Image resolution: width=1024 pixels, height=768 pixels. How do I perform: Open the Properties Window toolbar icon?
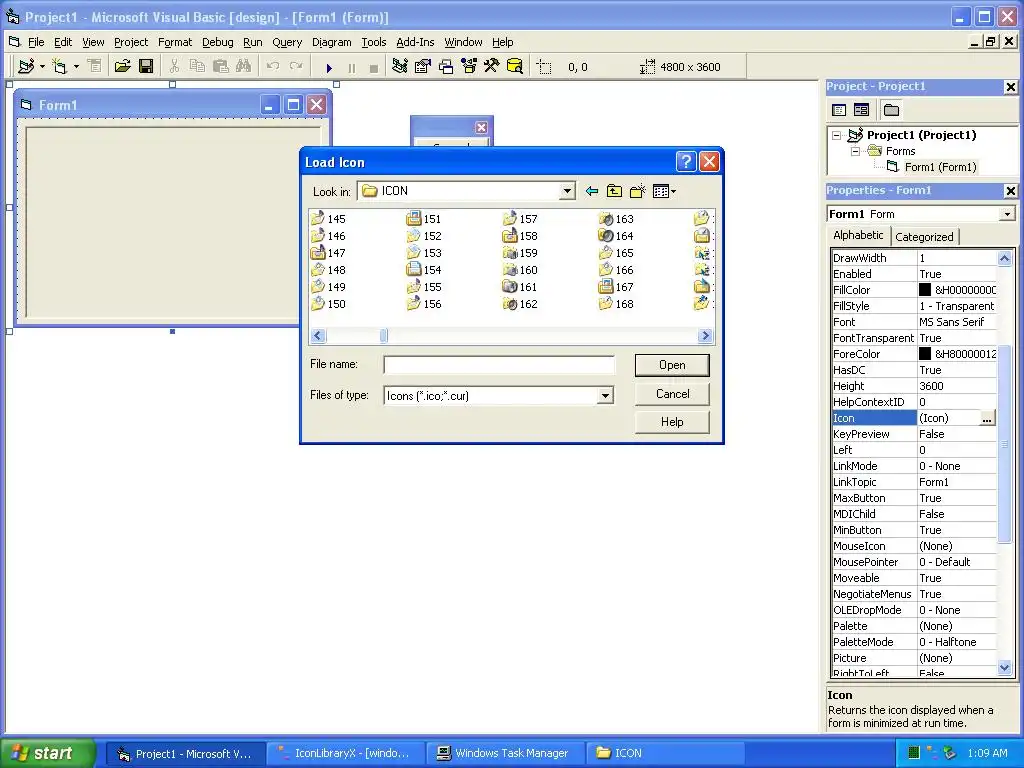[423, 67]
